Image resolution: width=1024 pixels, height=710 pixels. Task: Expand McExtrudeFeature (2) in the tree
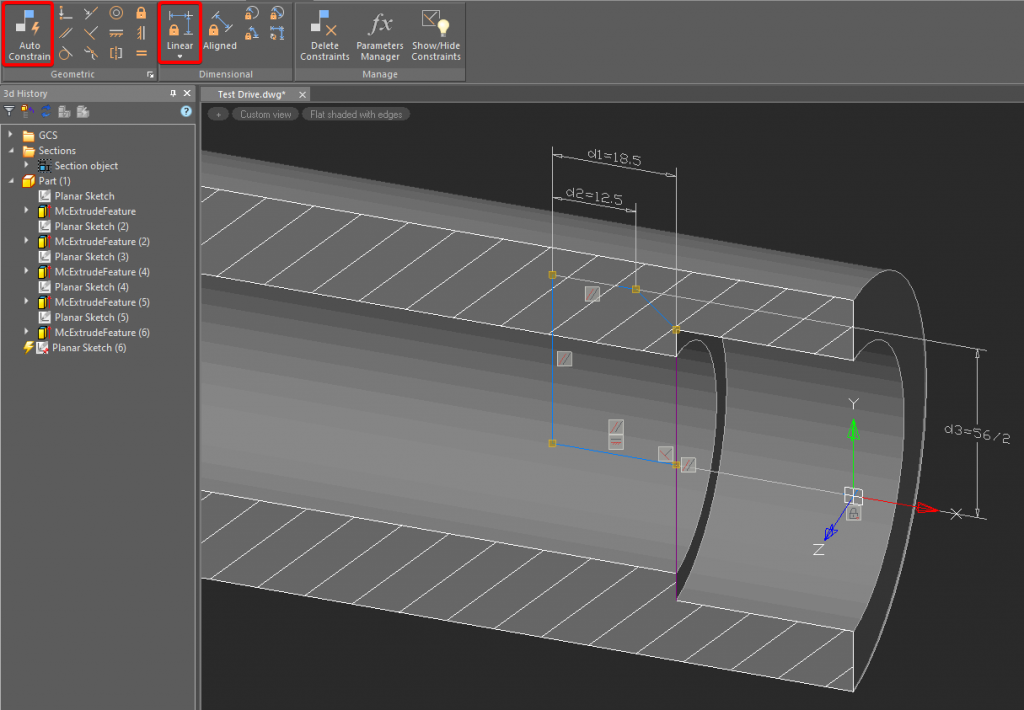(24, 241)
